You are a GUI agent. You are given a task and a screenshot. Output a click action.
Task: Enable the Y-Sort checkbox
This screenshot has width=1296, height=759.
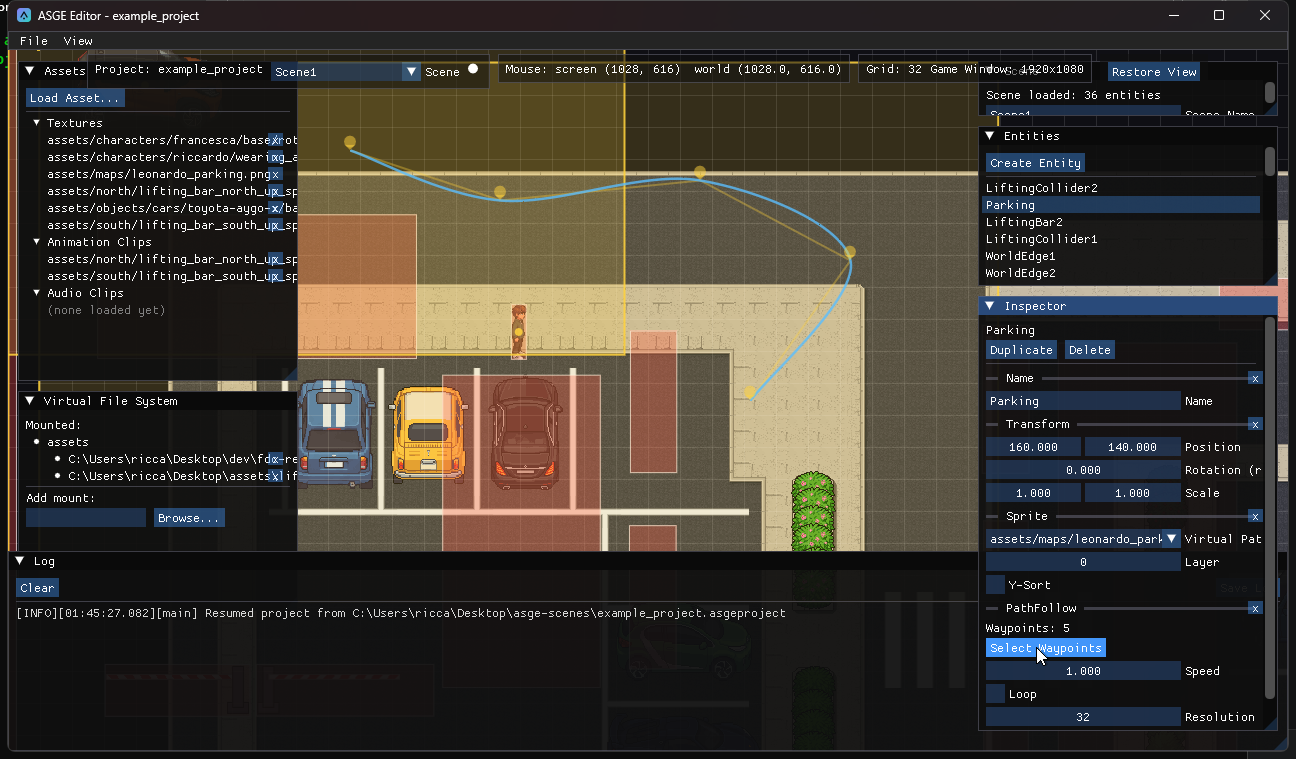click(995, 585)
